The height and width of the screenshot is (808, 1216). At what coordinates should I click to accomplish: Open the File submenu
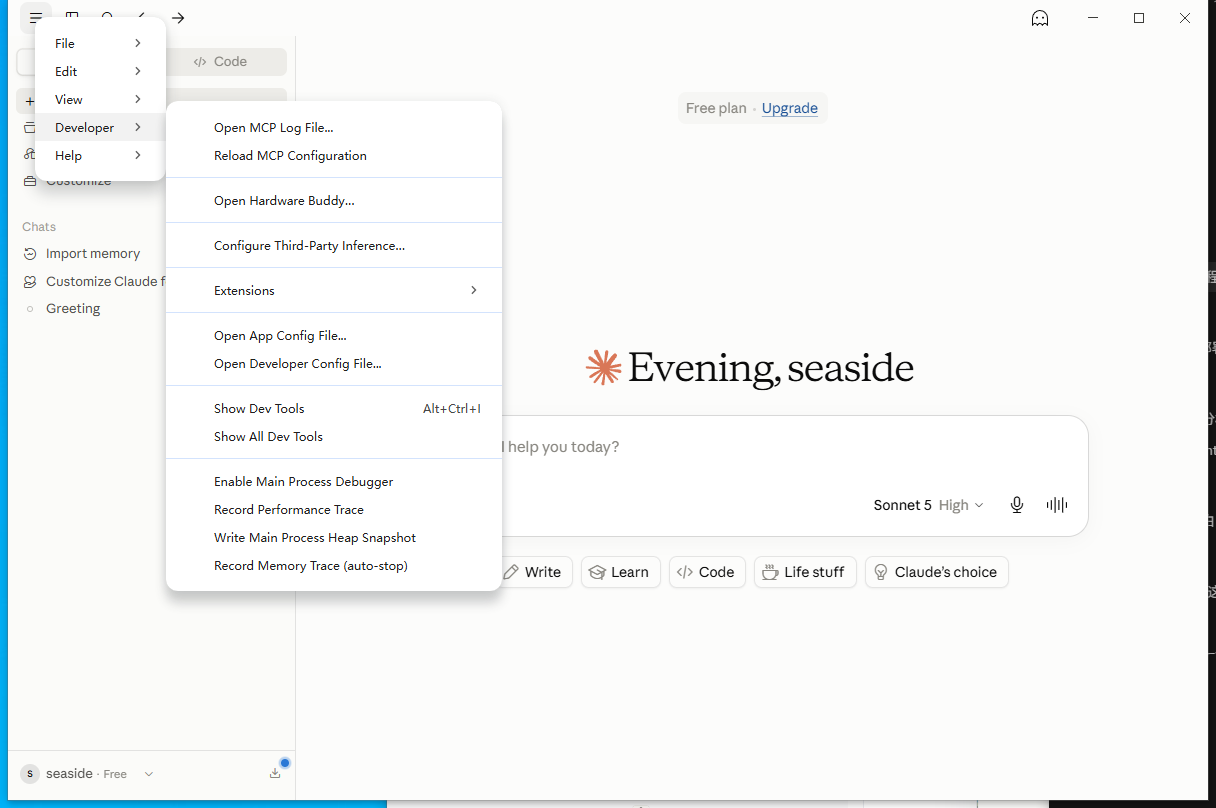pos(100,43)
